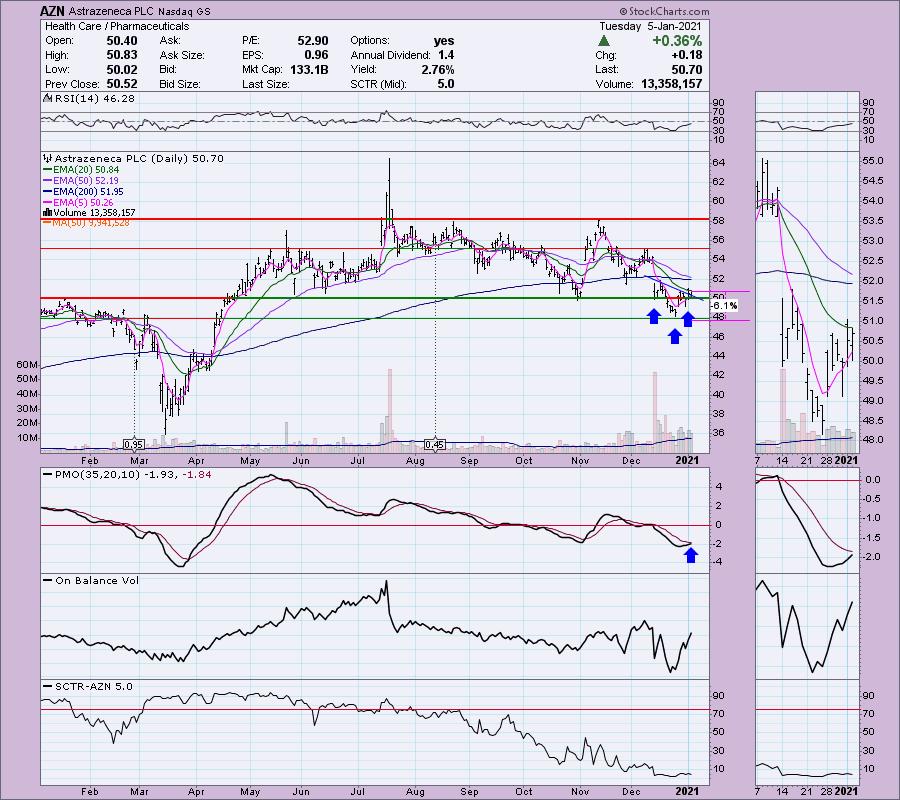This screenshot has height=800, width=900.
Task: Click the small icon before the RSI(14) label
Action: (x=48, y=98)
